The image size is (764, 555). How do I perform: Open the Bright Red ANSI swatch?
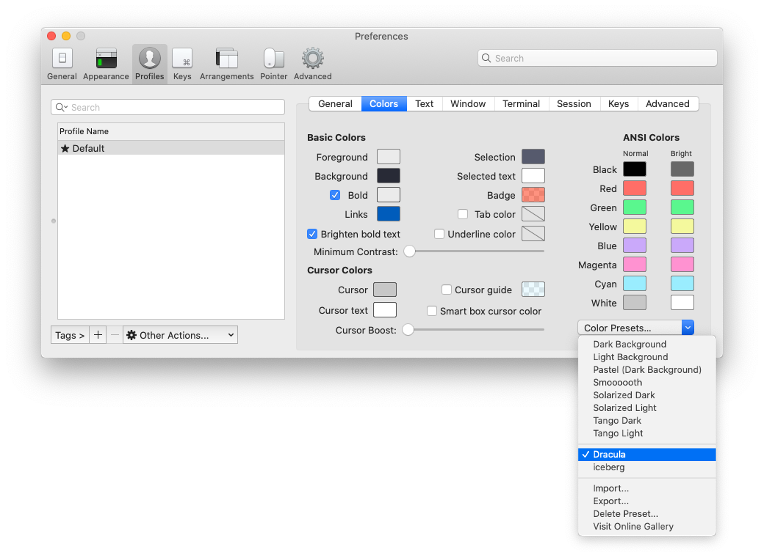pyautogui.click(x=682, y=188)
